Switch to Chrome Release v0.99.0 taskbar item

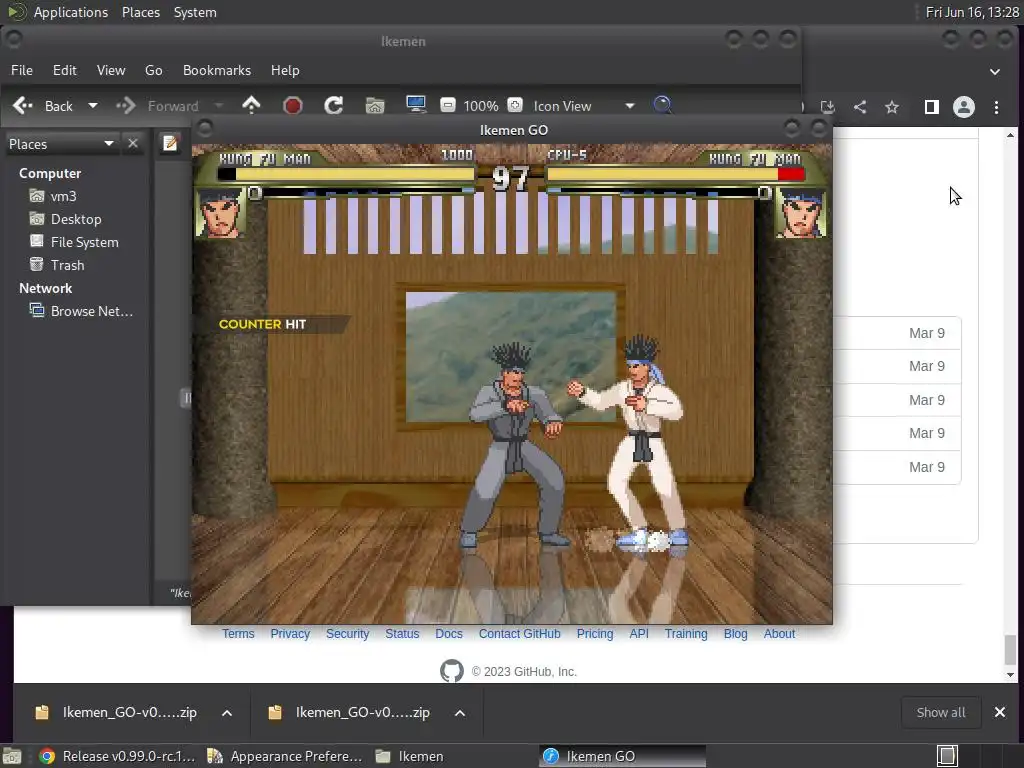click(118, 756)
